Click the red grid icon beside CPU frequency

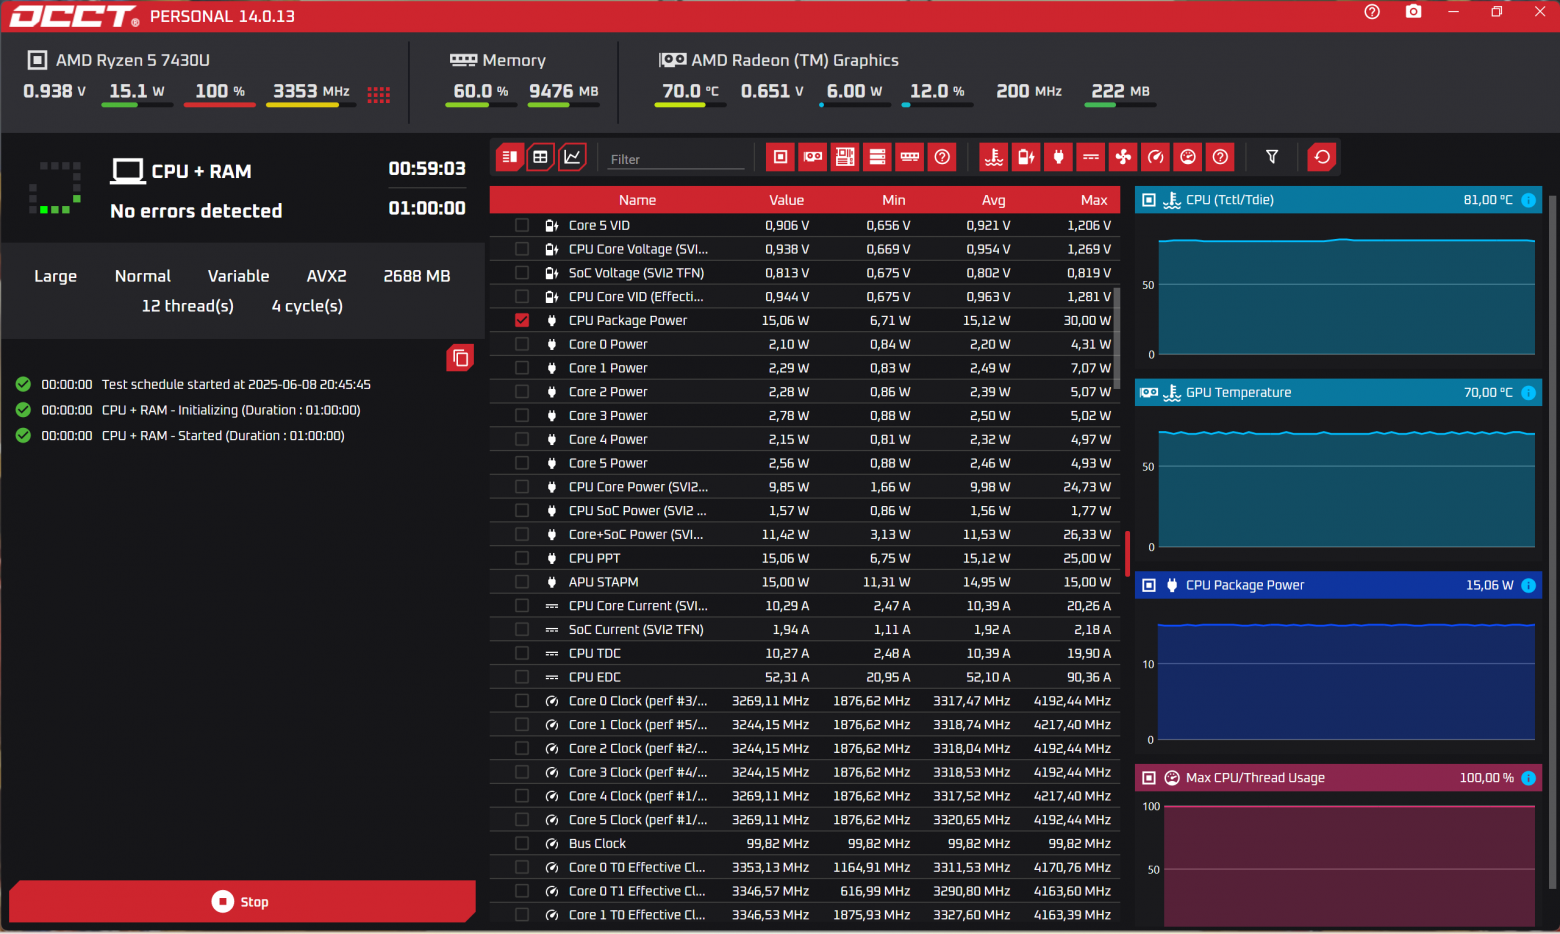coord(378,94)
